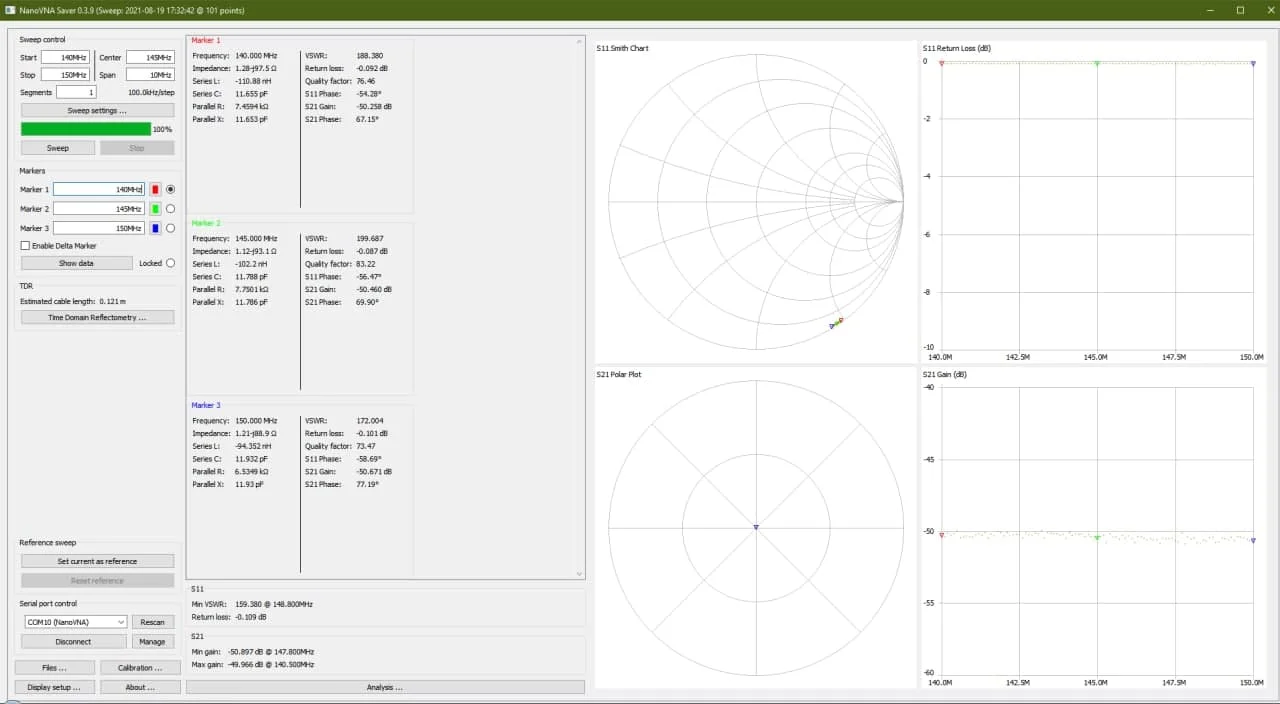Click the green marker on S11 Return Loss chart

coord(1097,64)
